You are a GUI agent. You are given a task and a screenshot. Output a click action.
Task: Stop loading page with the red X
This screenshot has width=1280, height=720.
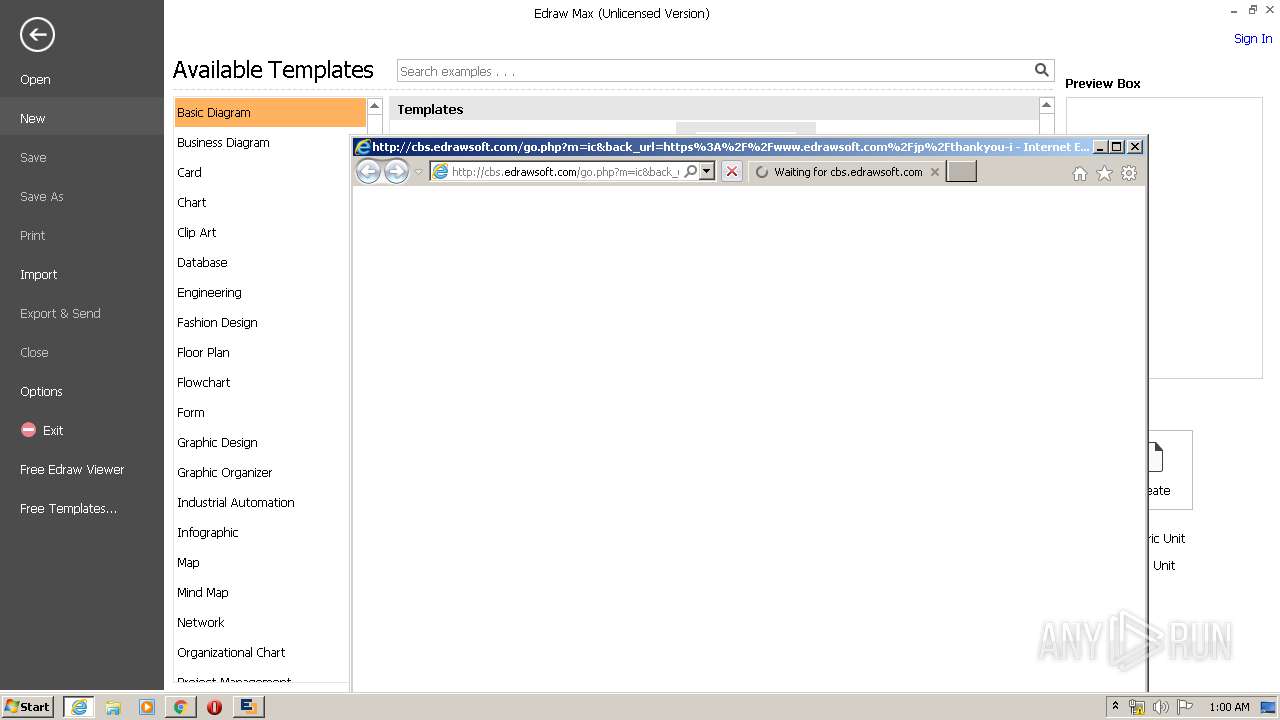pyautogui.click(x=732, y=172)
